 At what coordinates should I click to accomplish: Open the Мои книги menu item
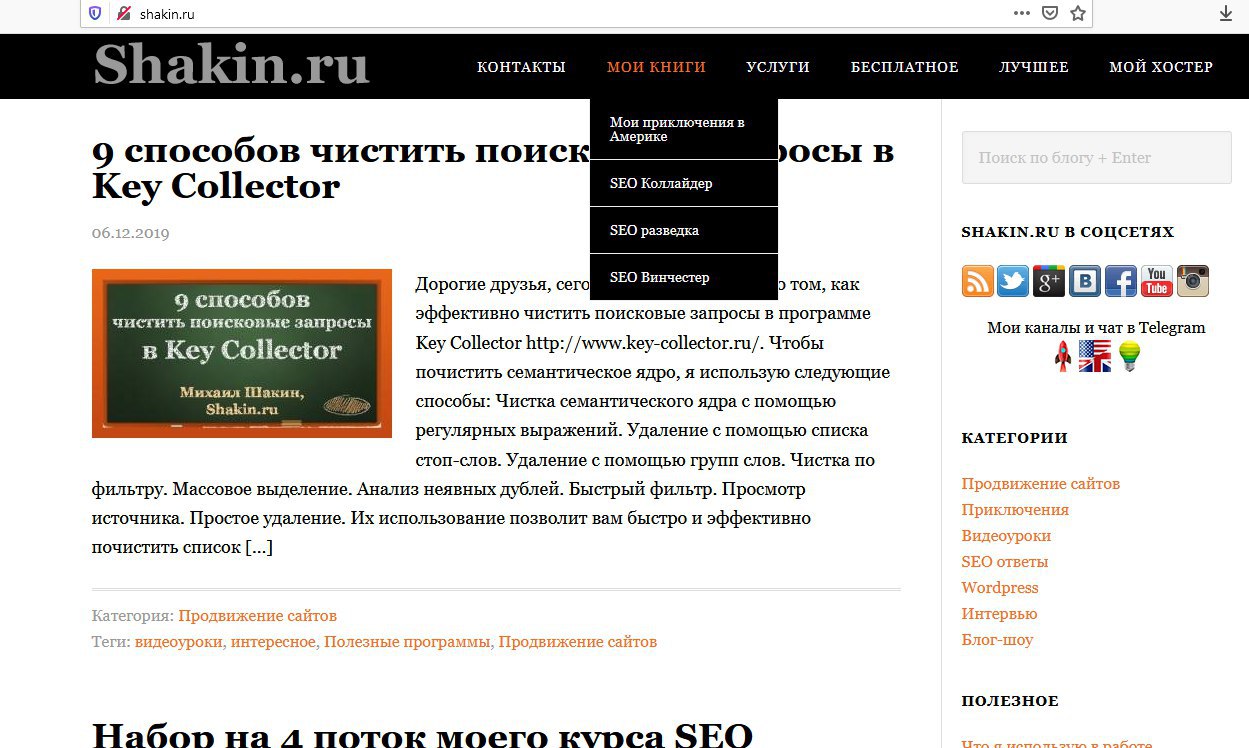(x=656, y=67)
